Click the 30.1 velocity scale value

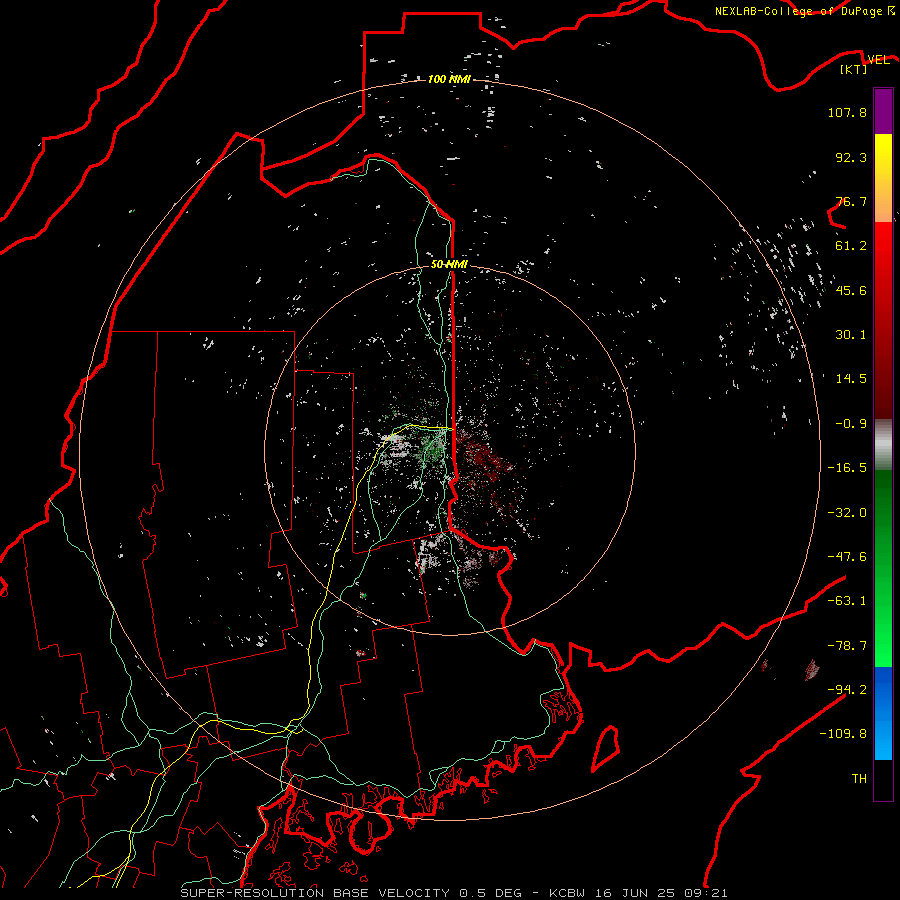[x=851, y=335]
